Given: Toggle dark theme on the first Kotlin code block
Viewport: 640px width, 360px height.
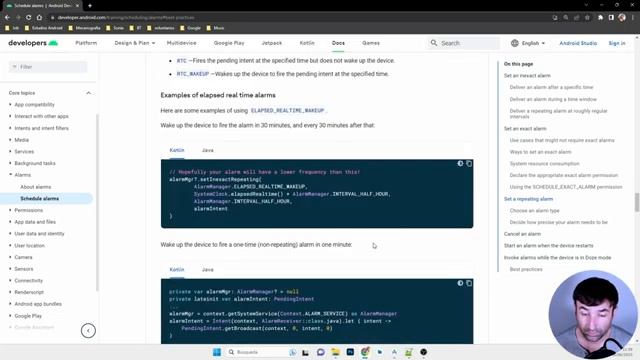Looking at the screenshot, I should pyautogui.click(x=460, y=164).
